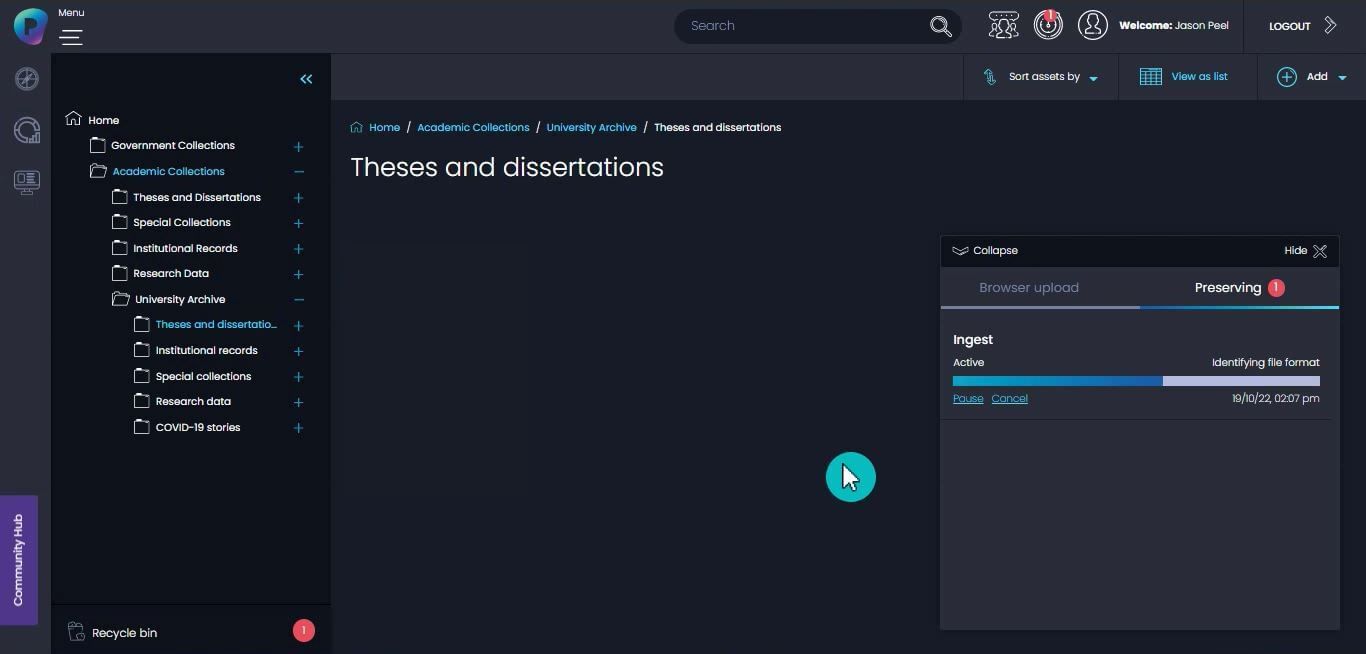Open the Recycle bin
This screenshot has height=654, width=1366.
click(124, 633)
